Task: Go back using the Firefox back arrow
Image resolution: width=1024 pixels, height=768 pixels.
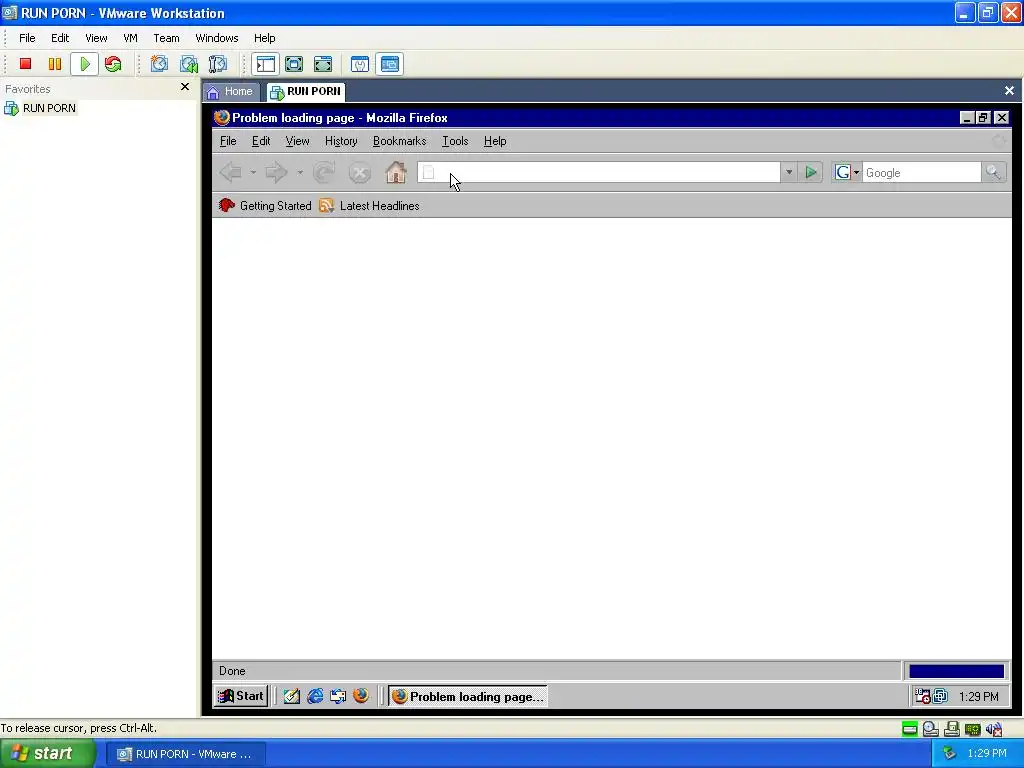Action: click(231, 172)
